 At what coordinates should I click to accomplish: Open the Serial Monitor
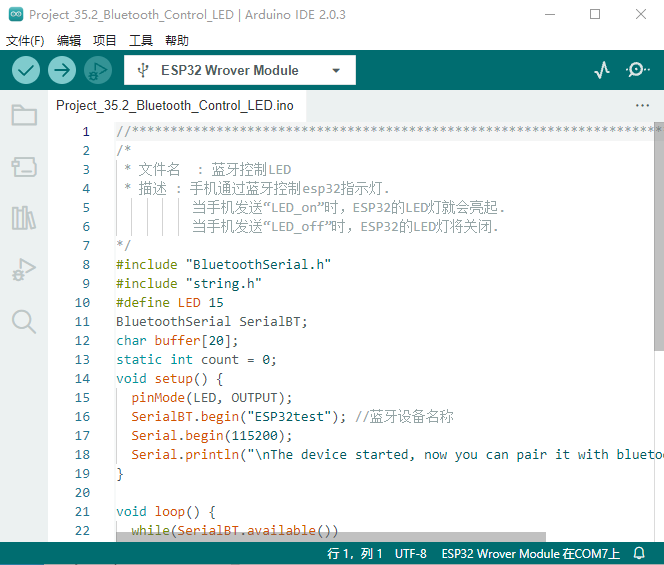(637, 70)
